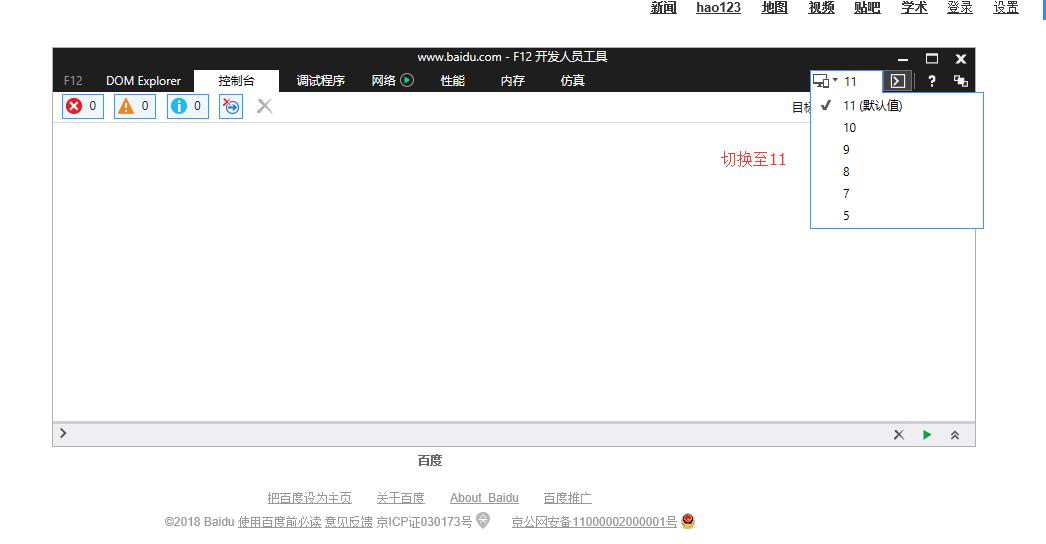Open the document mode dropdown showing 11
This screenshot has height=544, width=1046.
[846, 81]
